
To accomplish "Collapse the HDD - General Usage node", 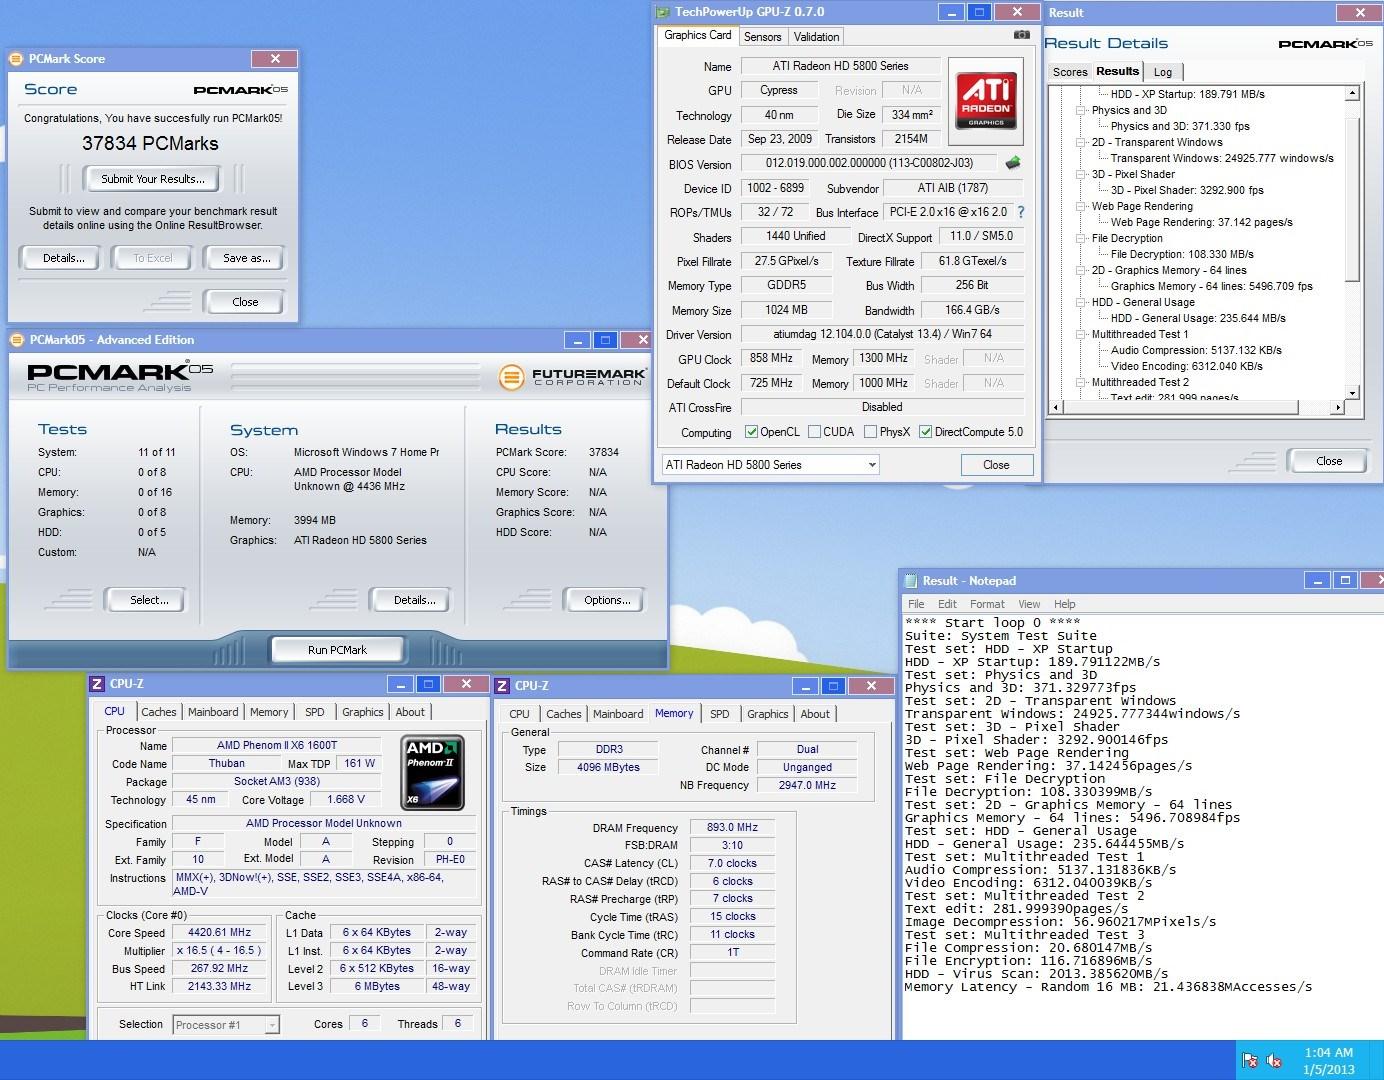I will point(1080,303).
